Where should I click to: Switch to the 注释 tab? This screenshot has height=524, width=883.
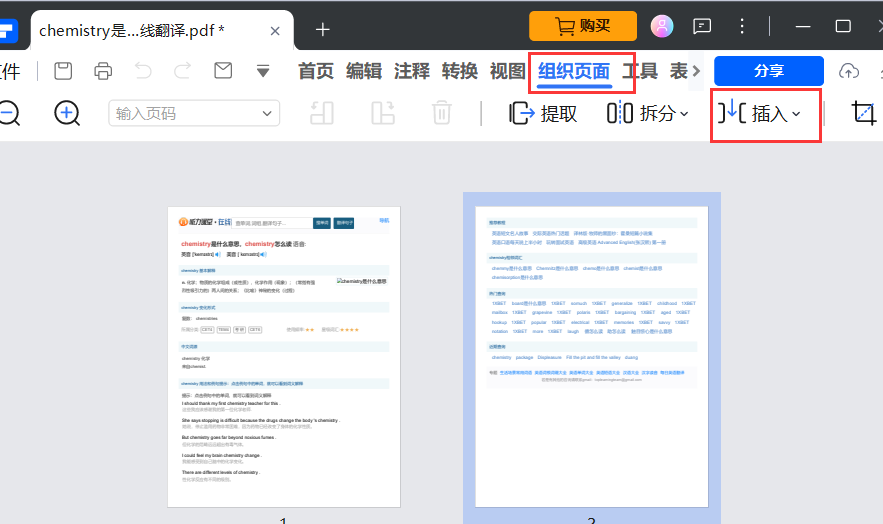412,71
